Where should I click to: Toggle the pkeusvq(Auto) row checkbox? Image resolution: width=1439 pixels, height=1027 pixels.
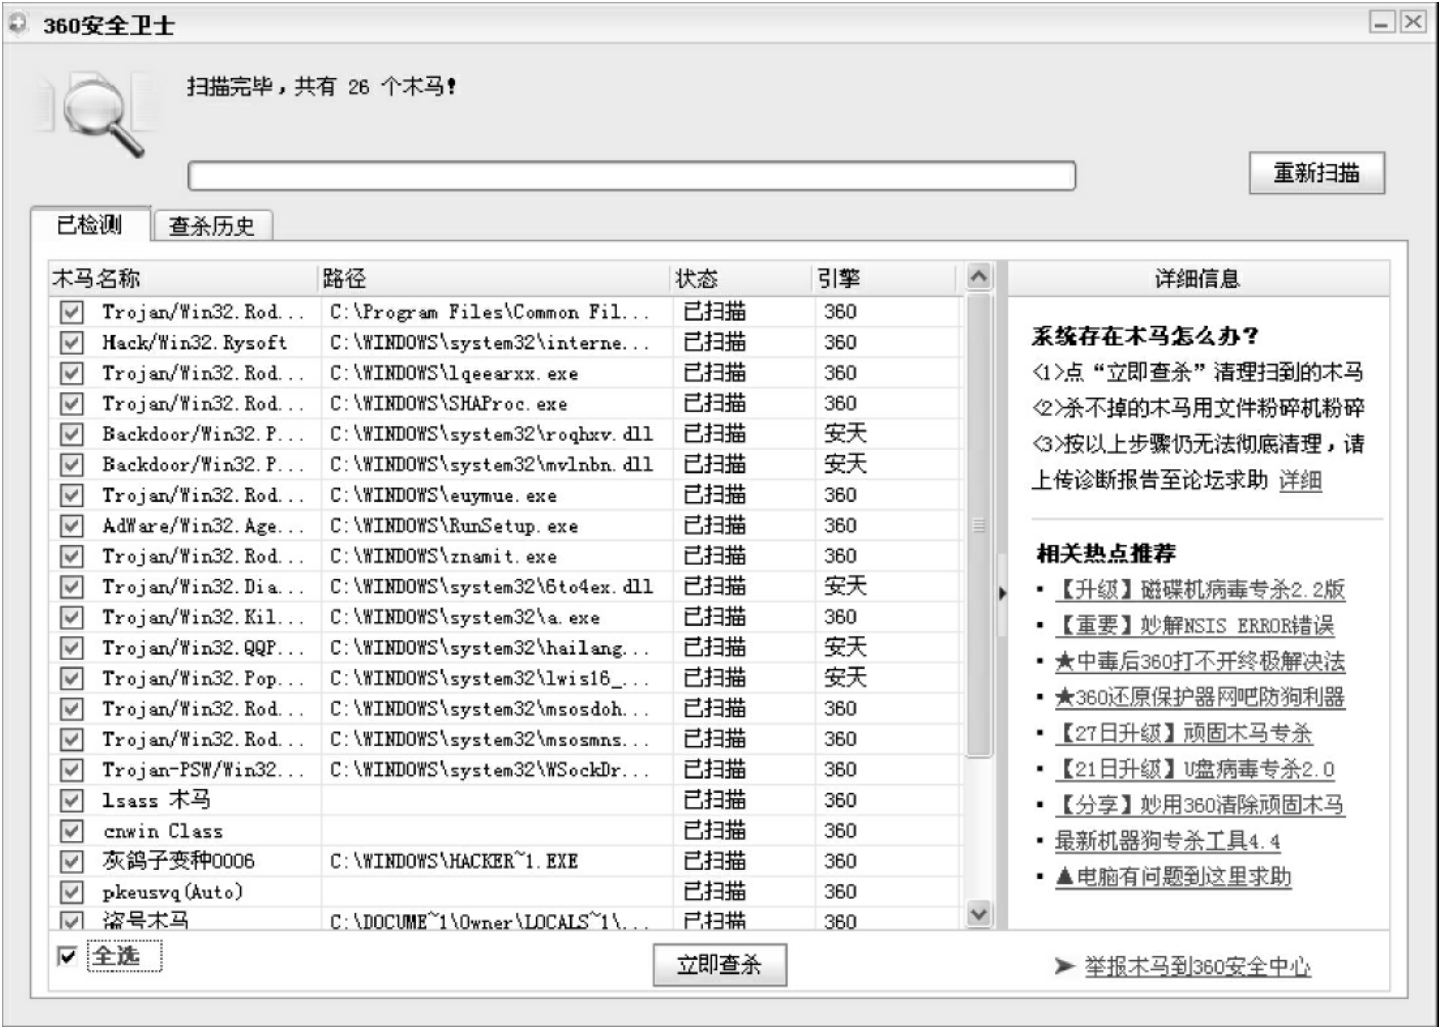pos(71,892)
